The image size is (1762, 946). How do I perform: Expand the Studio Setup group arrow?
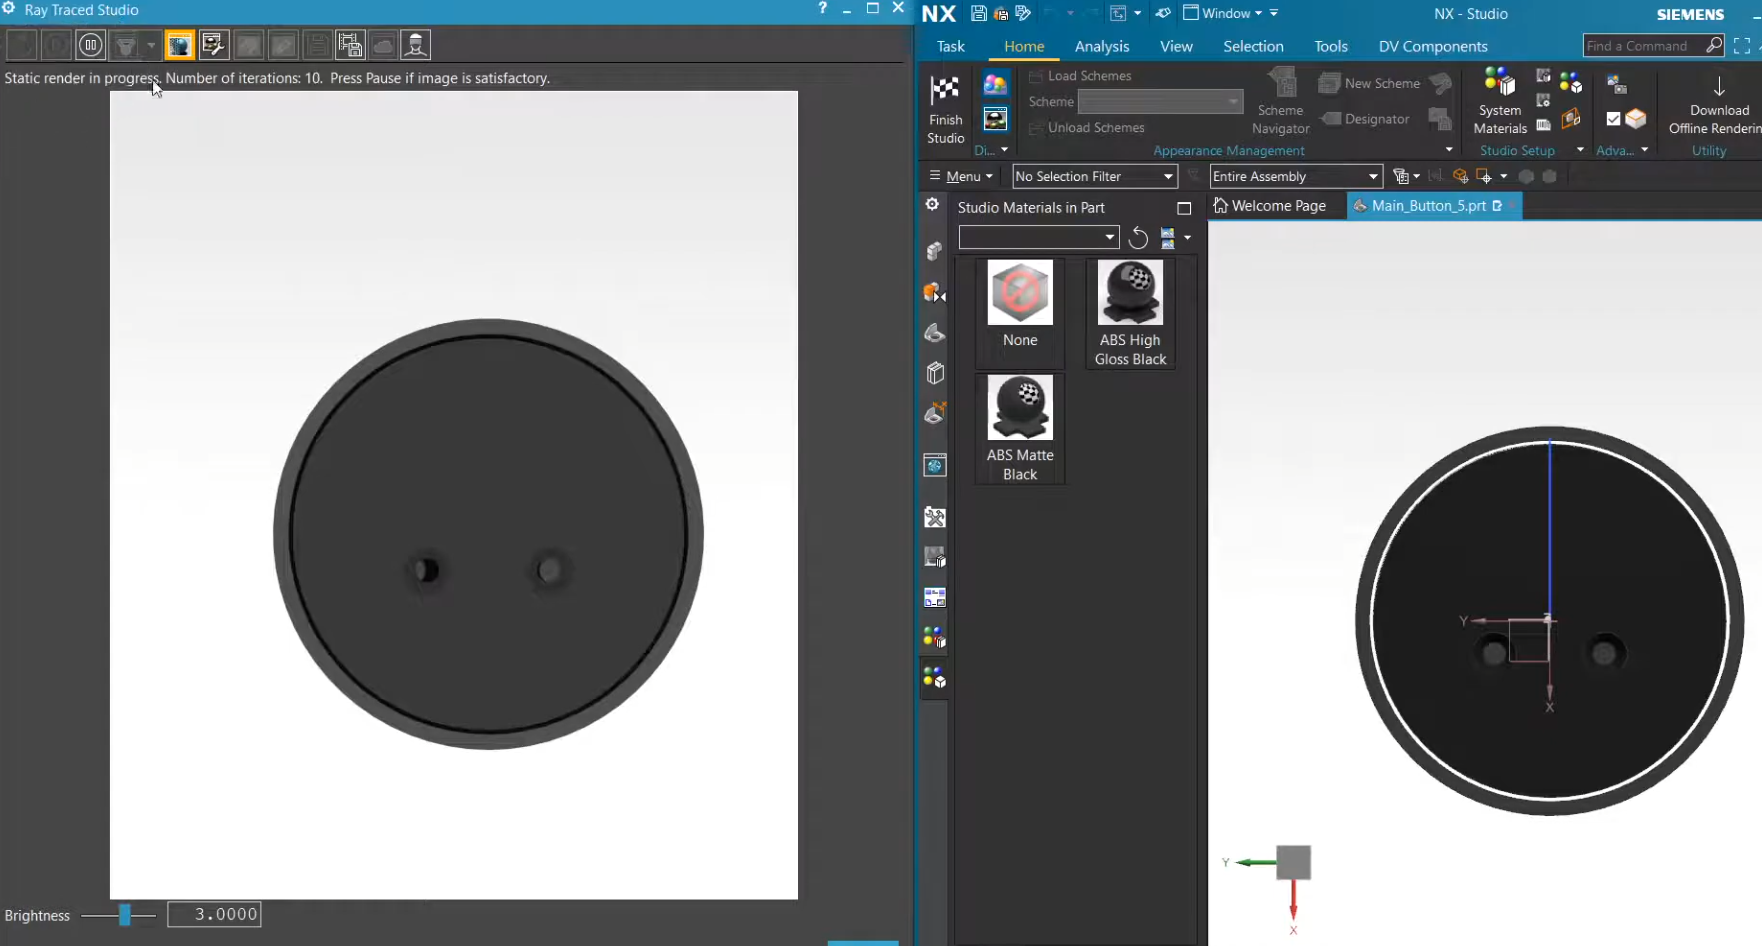[1580, 150]
